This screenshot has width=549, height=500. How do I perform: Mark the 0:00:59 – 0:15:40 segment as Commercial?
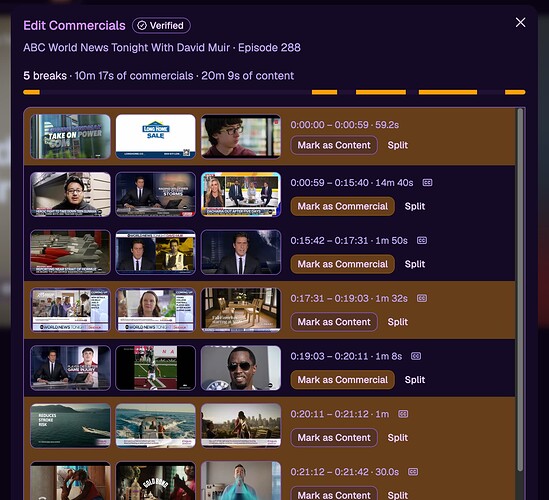point(342,206)
